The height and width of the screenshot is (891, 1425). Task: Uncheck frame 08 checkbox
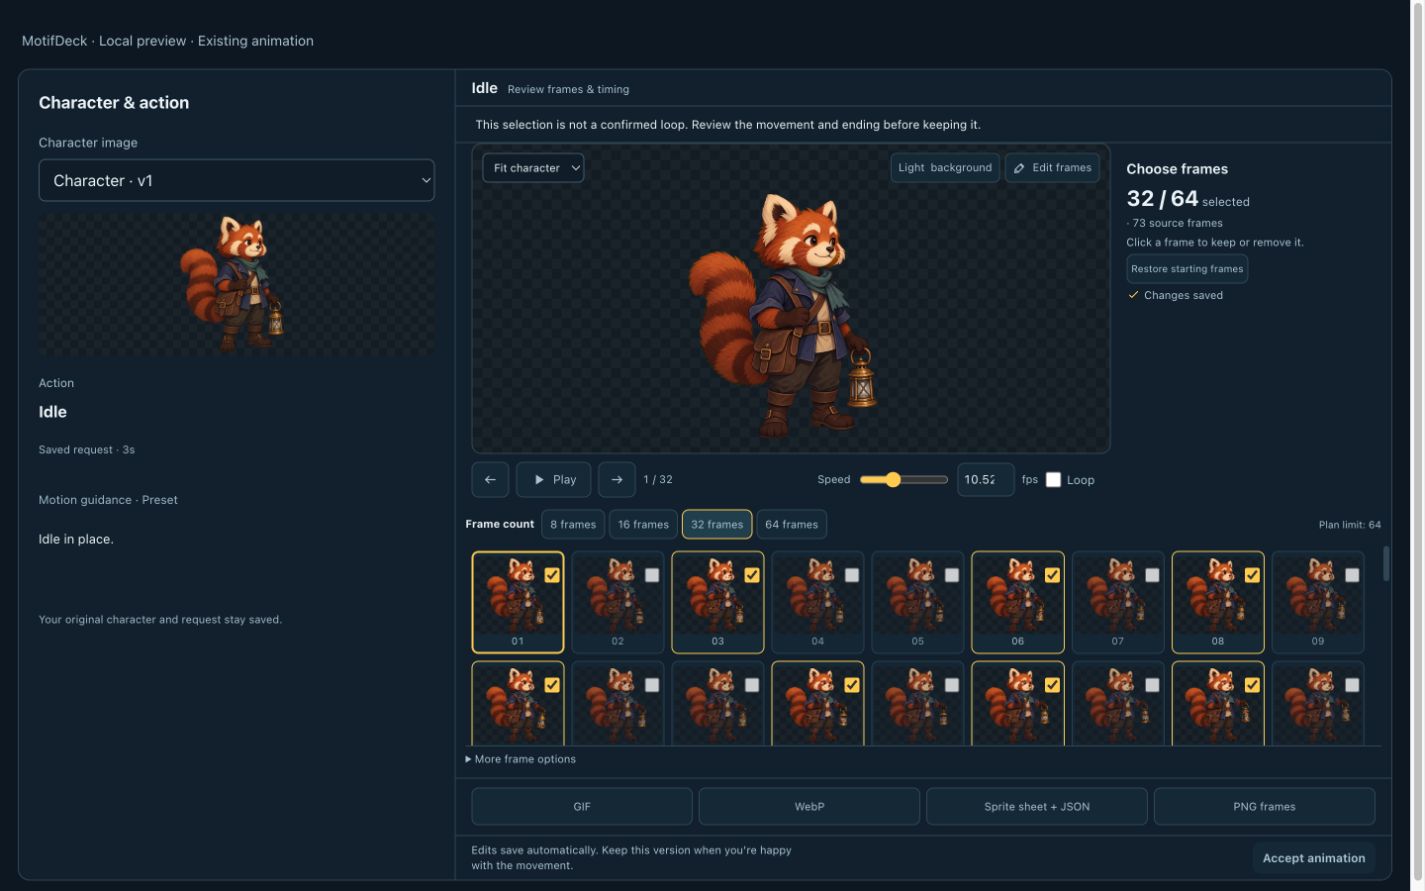[1252, 575]
